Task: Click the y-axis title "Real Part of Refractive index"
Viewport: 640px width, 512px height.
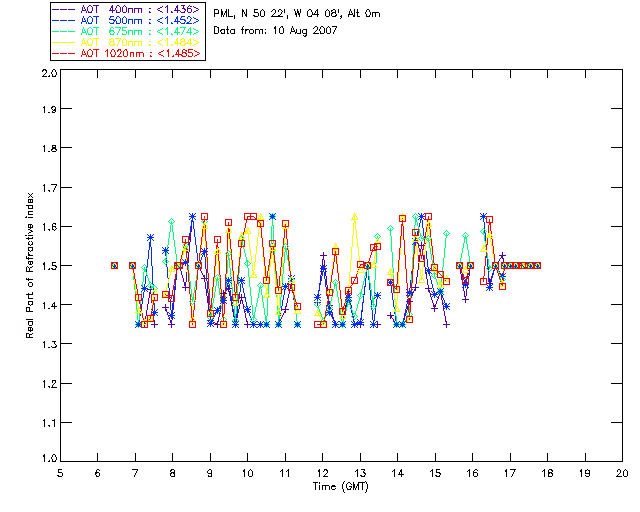Action: 29,265
